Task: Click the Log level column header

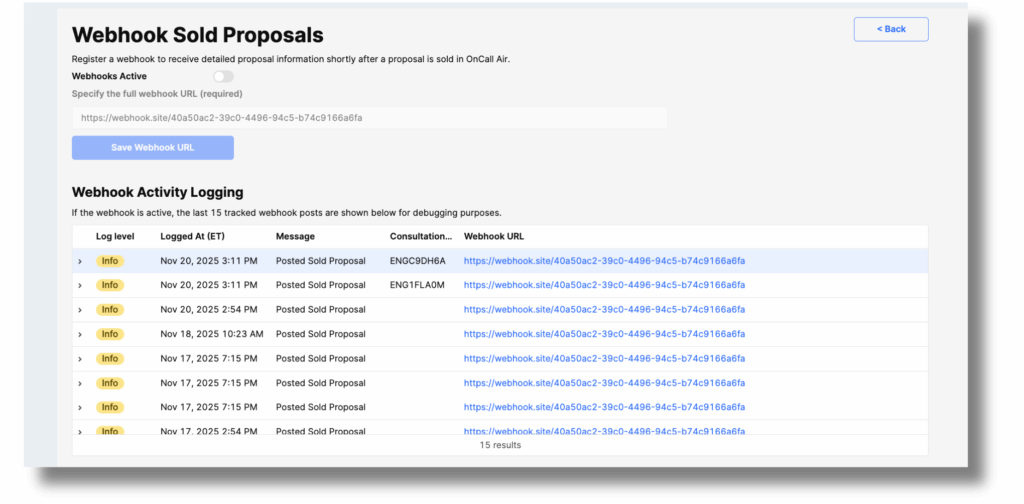Action: 115,237
